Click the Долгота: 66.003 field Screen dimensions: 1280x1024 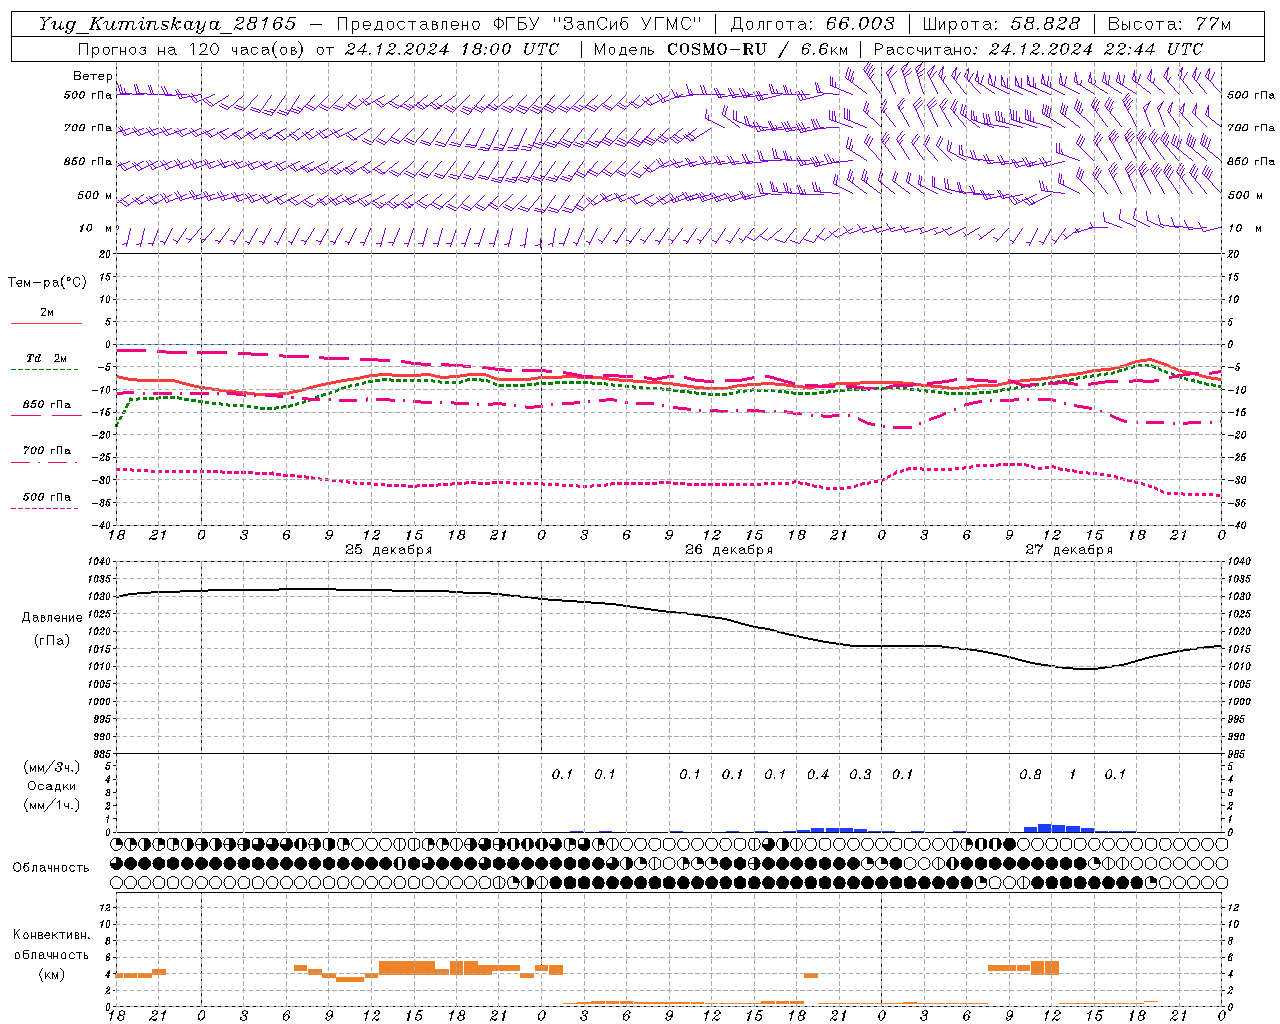[x=812, y=24]
